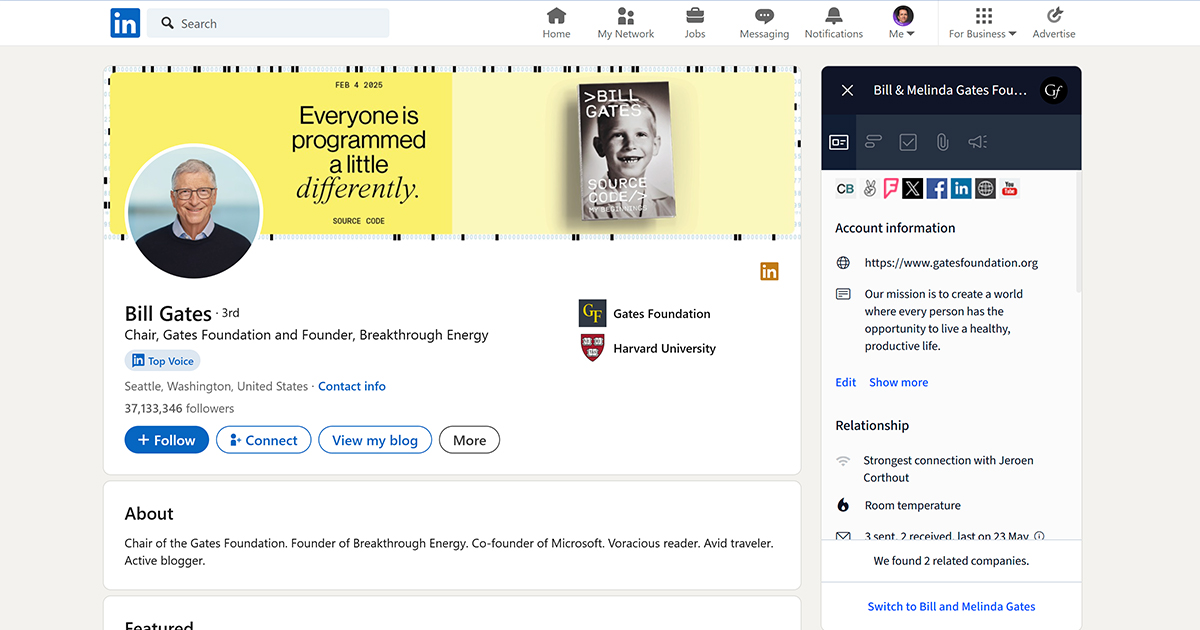This screenshot has width=1200, height=630.
Task: Click inside the LinkedIn Search field
Action: pos(268,23)
